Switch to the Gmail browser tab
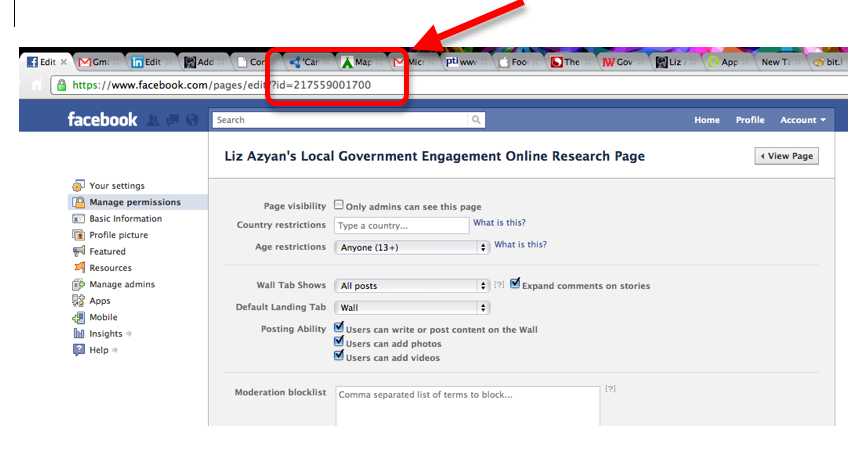This screenshot has height=464, width=864. click(97, 62)
